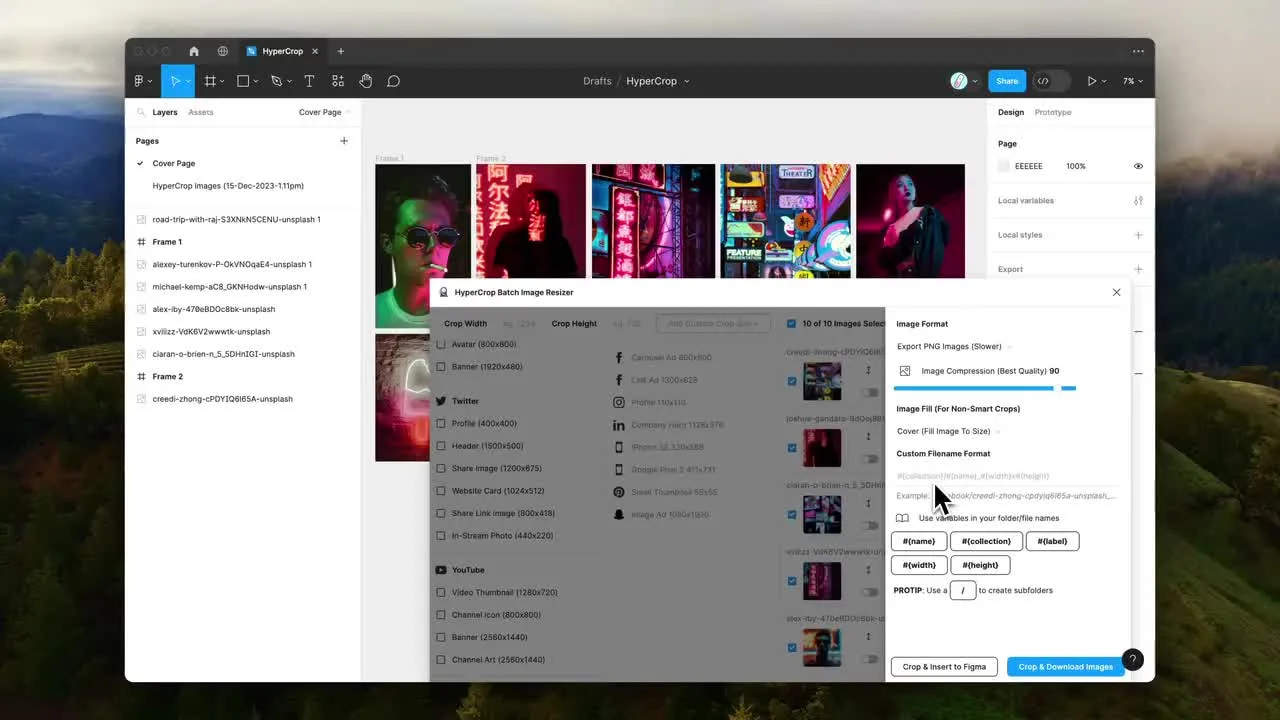
Task: Open the Local variables settings icon
Action: (1138, 201)
